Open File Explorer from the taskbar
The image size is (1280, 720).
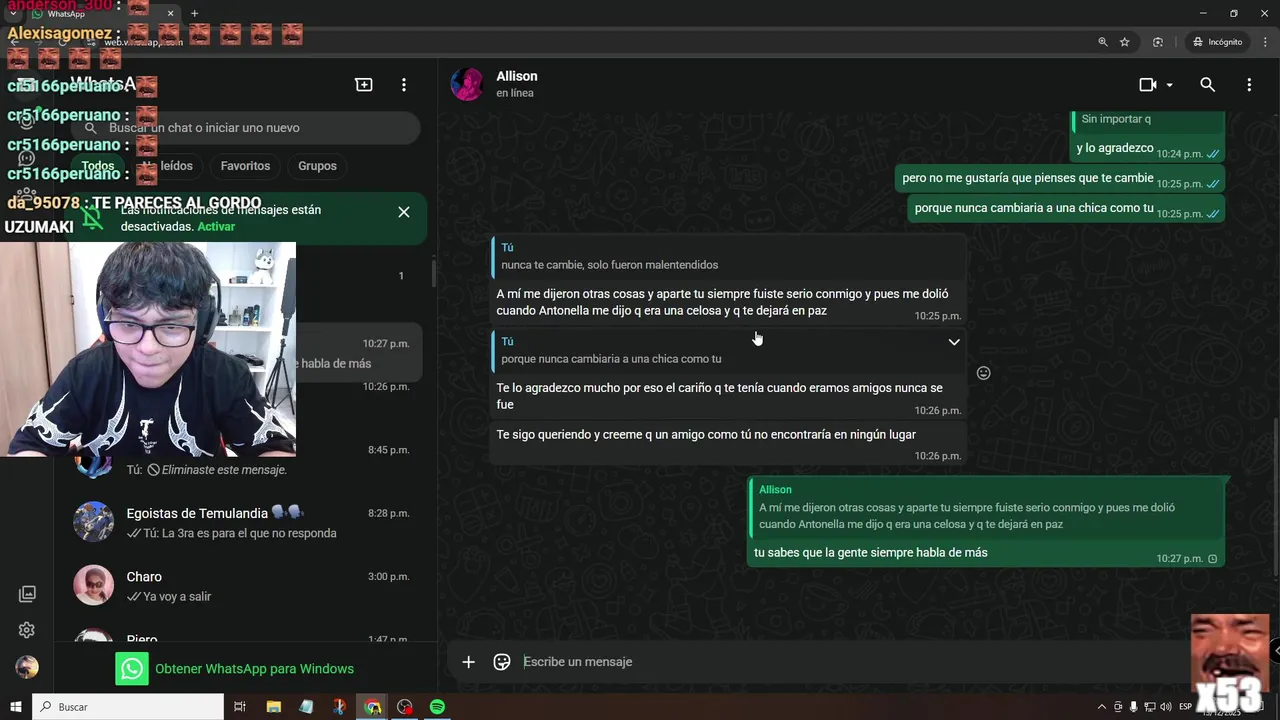pos(273,707)
